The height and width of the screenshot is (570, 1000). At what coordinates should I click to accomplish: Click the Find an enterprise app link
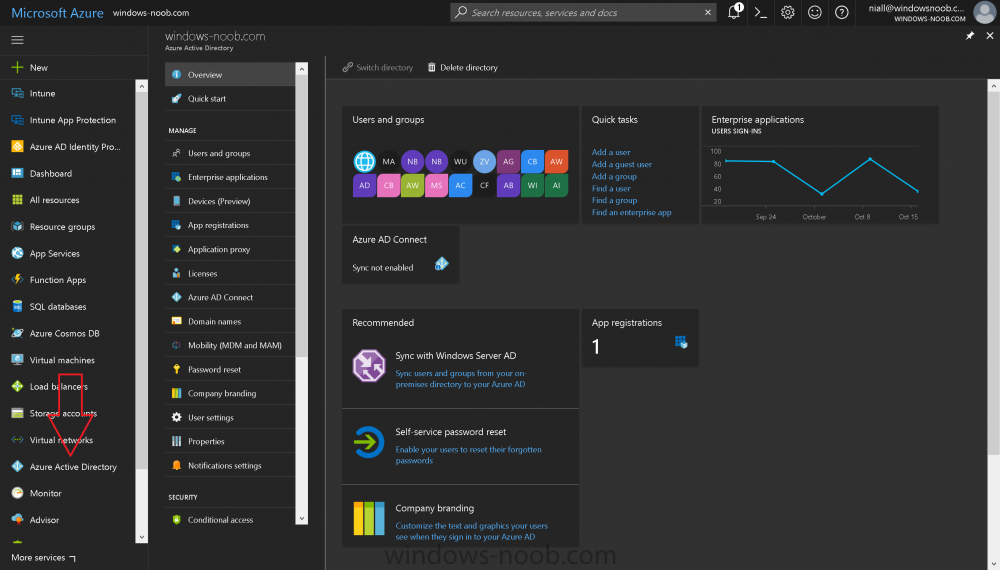(x=631, y=212)
